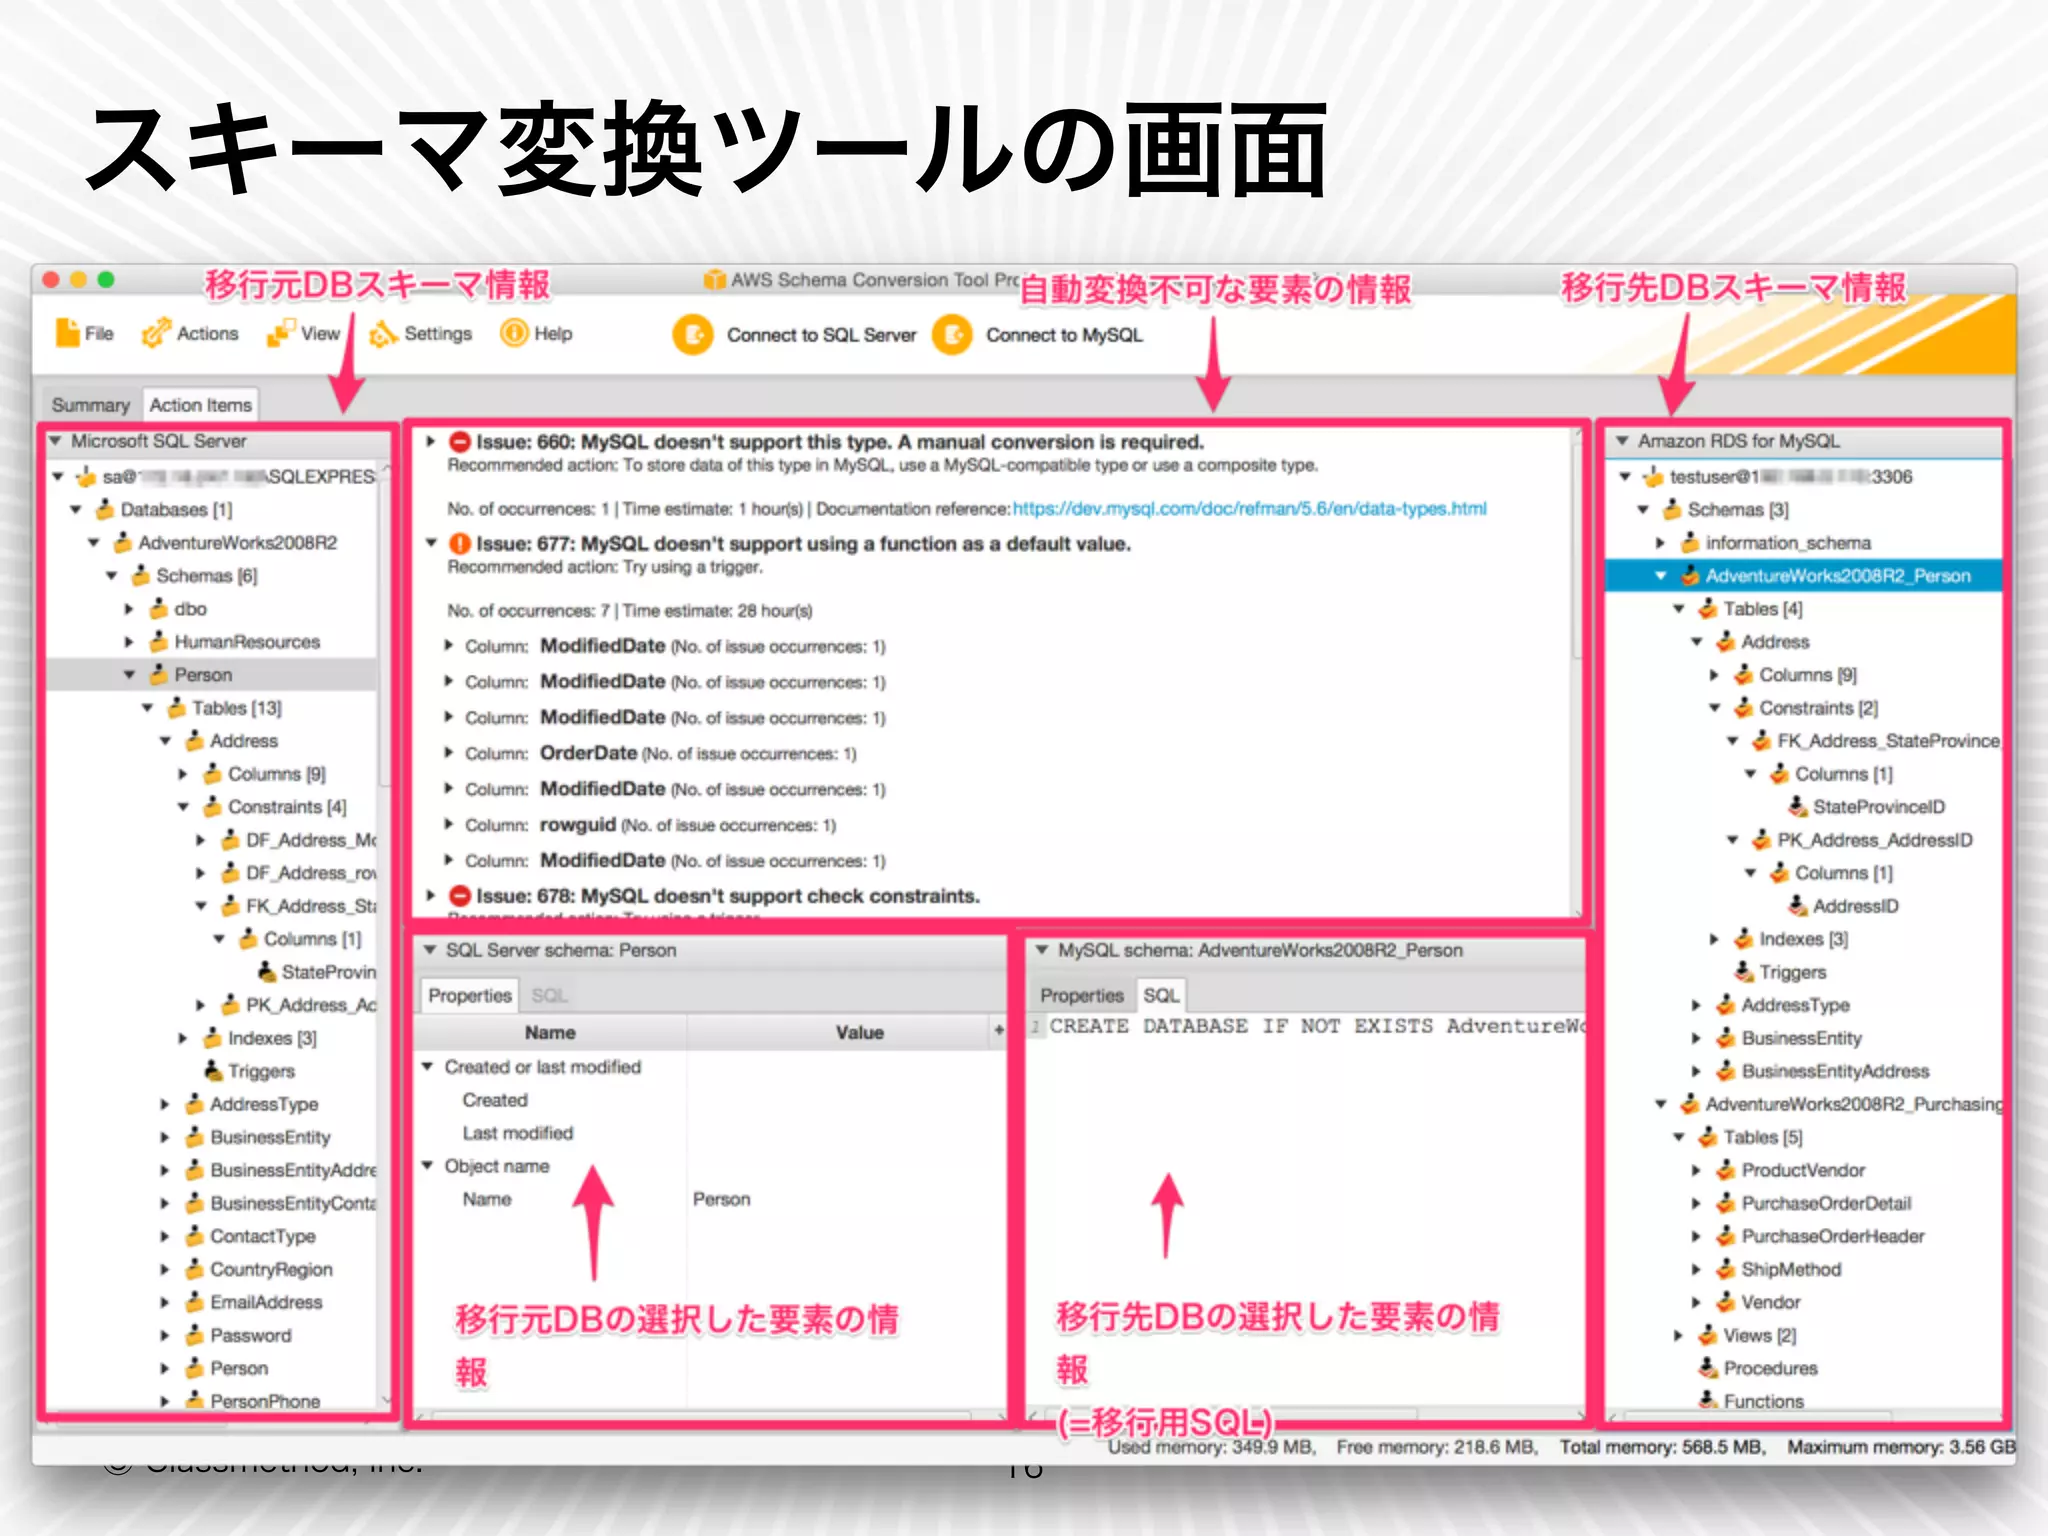Screen dimensions: 2048x1536
Task: Collapse the Amazon RDS for MySQL panel
Action: (1622, 440)
